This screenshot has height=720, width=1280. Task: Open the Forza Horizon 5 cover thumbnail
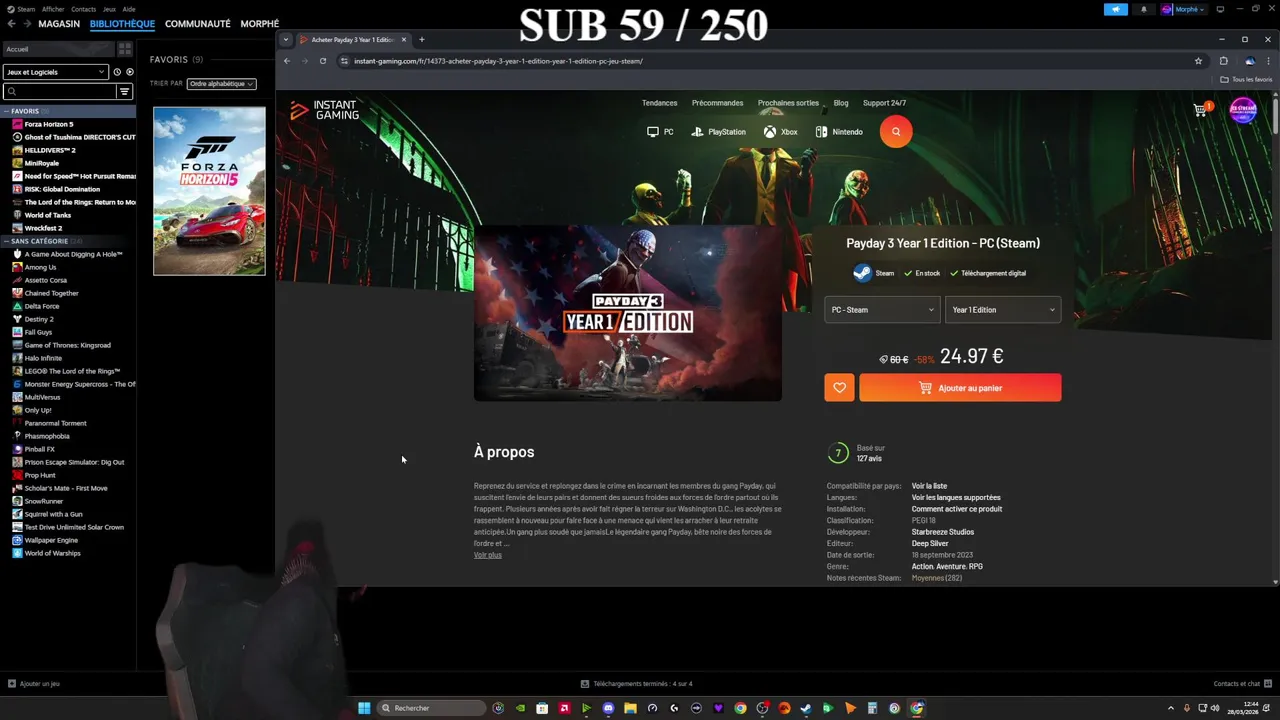[x=209, y=191]
